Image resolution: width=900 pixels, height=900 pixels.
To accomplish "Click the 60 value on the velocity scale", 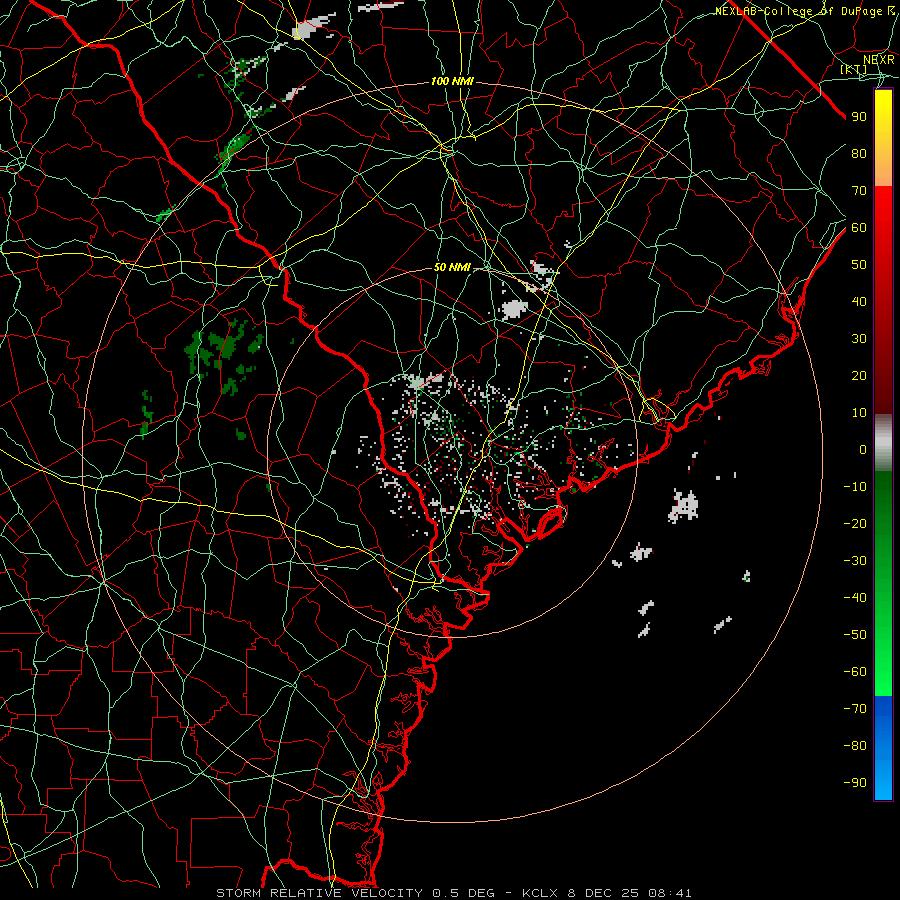I will [x=859, y=228].
